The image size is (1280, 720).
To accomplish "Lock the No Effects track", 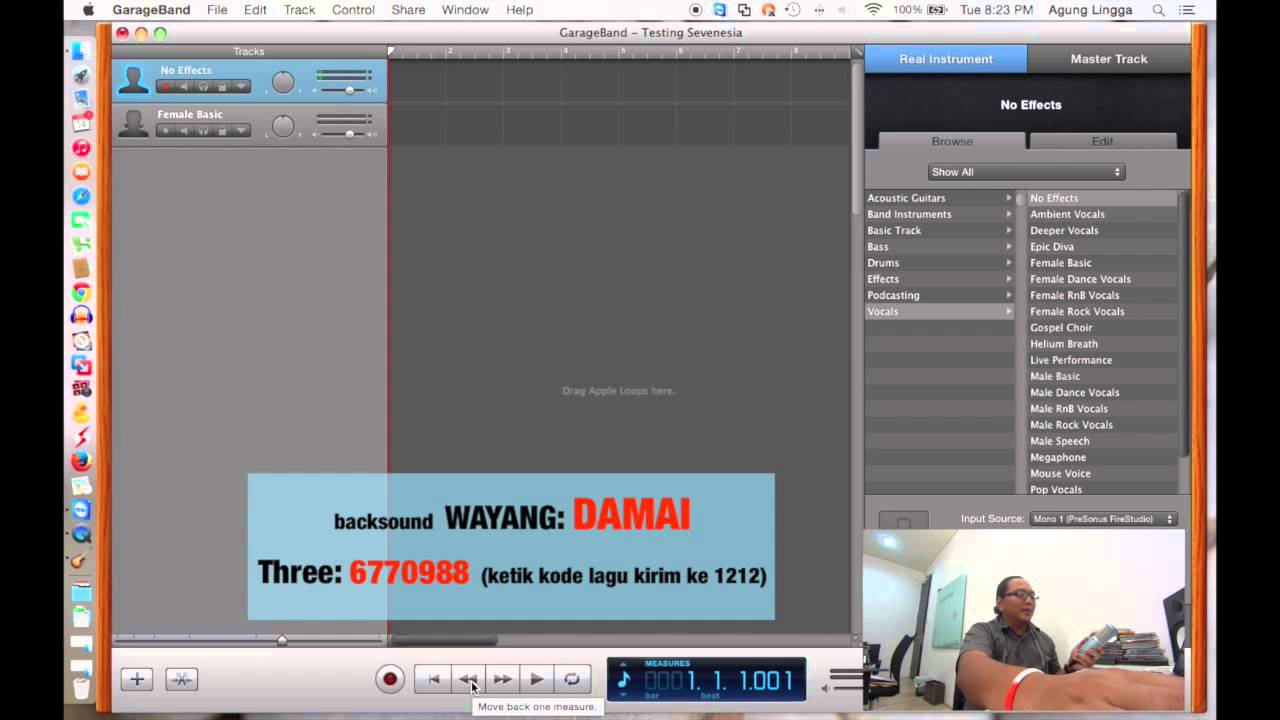I will pos(222,87).
